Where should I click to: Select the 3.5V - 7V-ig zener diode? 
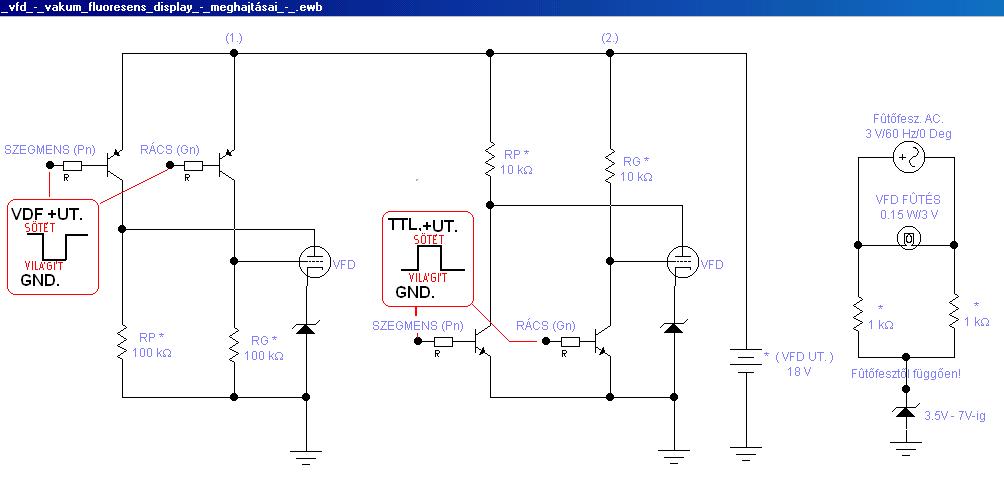pos(905,412)
